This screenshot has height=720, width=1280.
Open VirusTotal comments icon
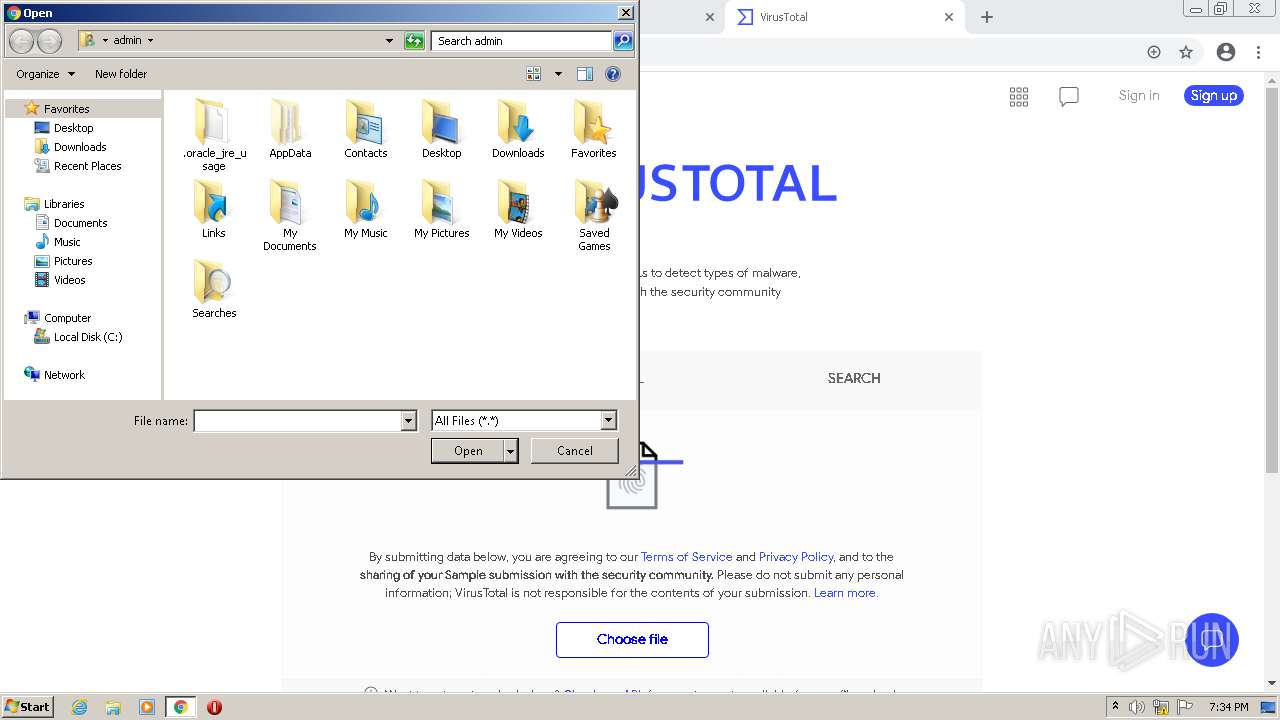pos(1069,96)
